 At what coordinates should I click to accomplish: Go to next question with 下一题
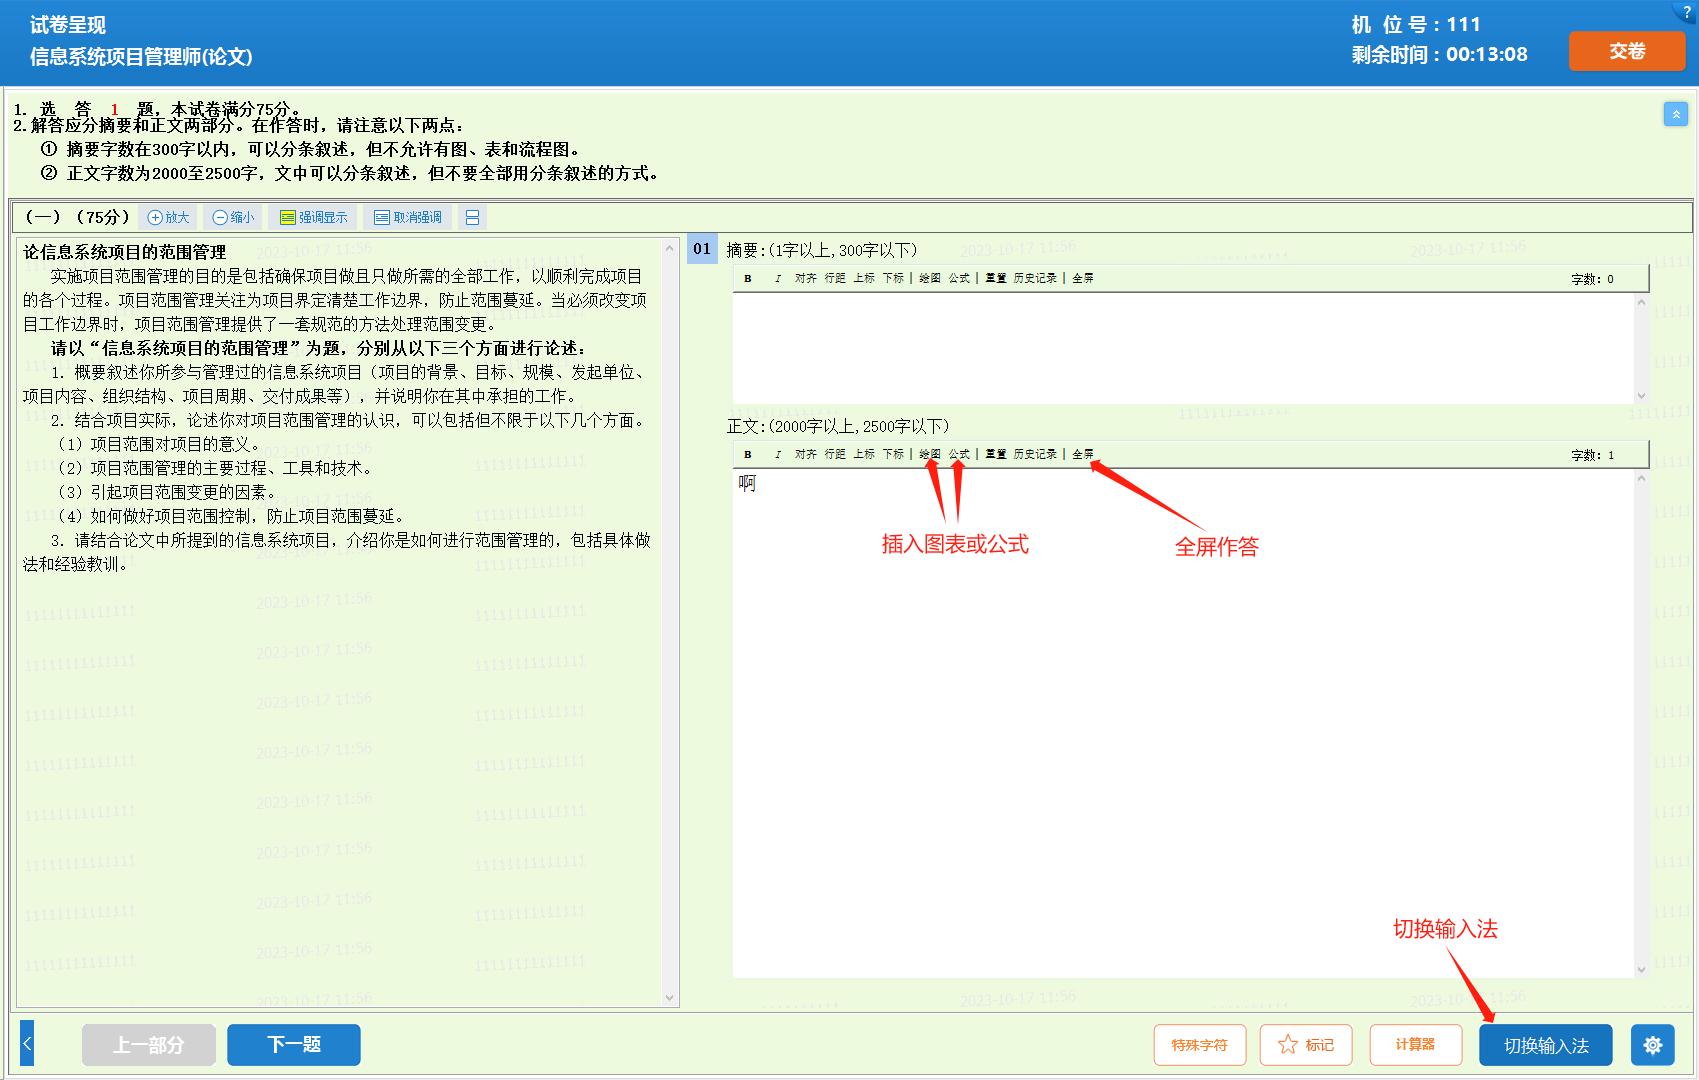[294, 1045]
